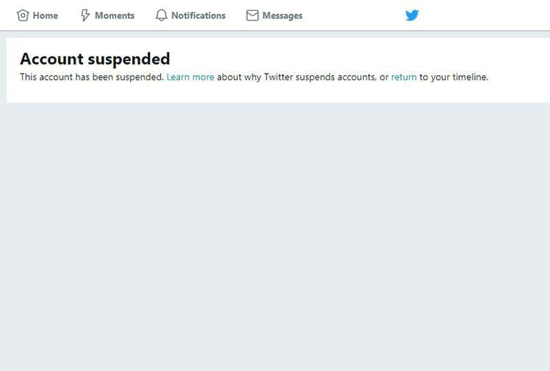This screenshot has height=371, width=550.
Task: Click the words "to your timeline."
Action: click(x=454, y=77)
